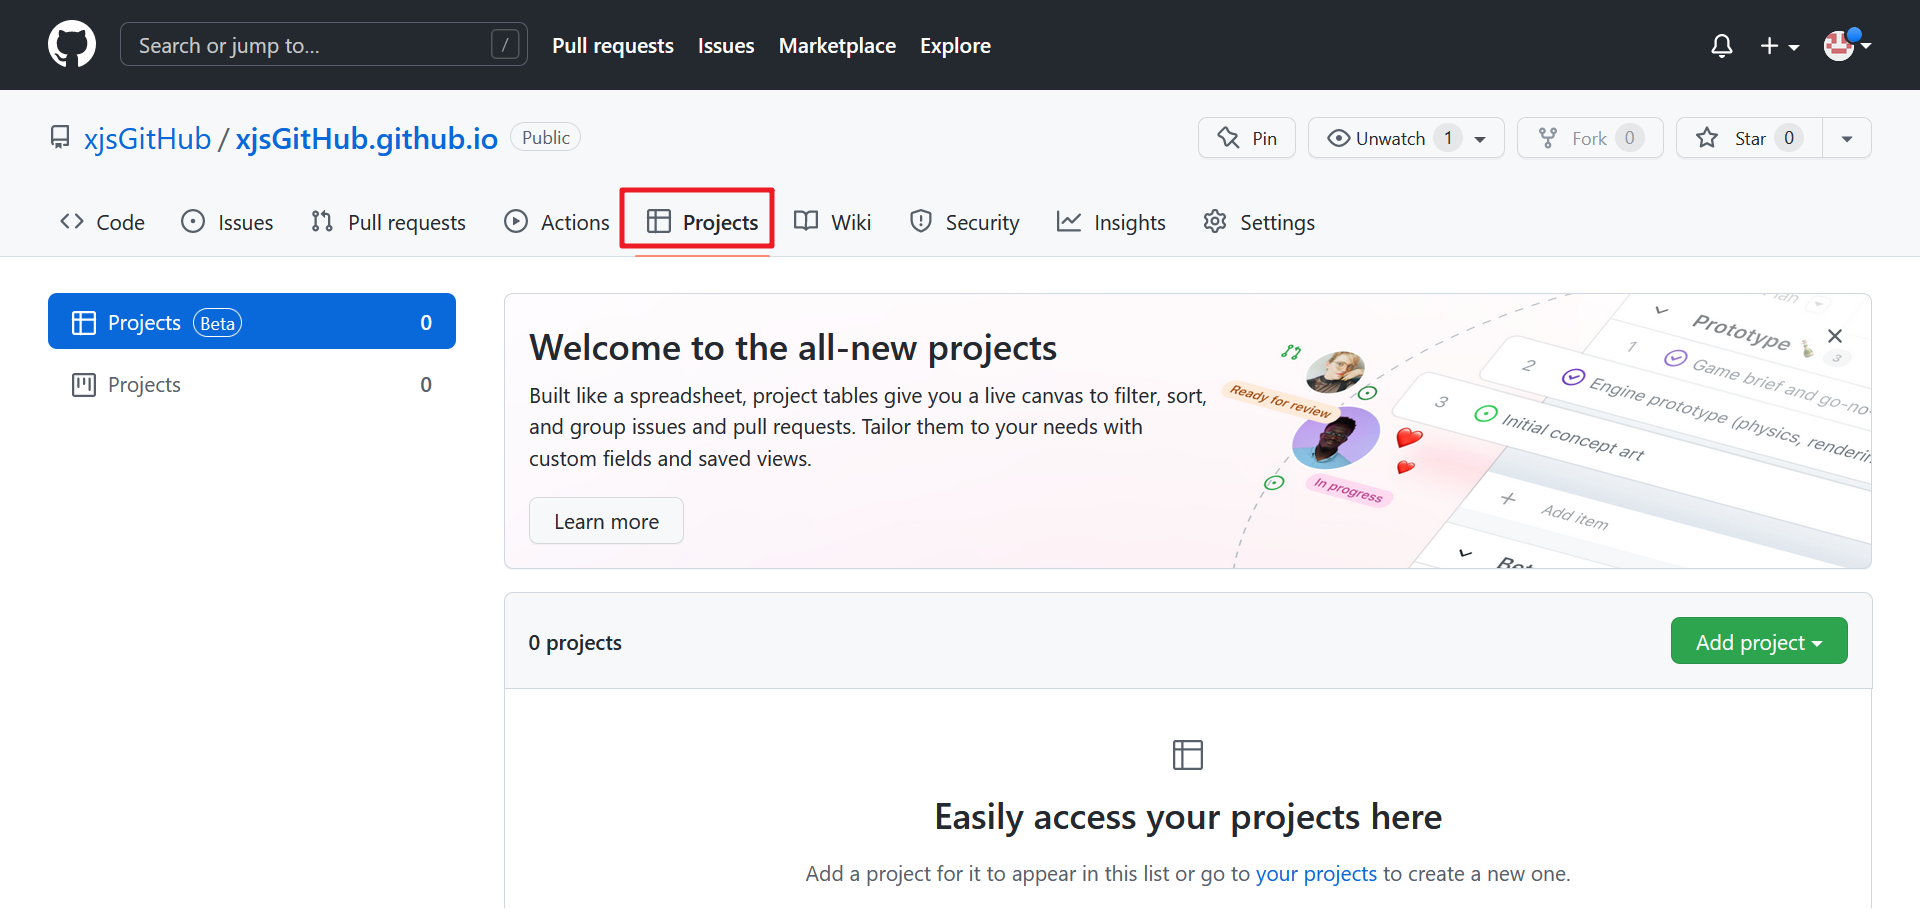Focus the Search or jump to field
1920x909 pixels.
pyautogui.click(x=324, y=45)
